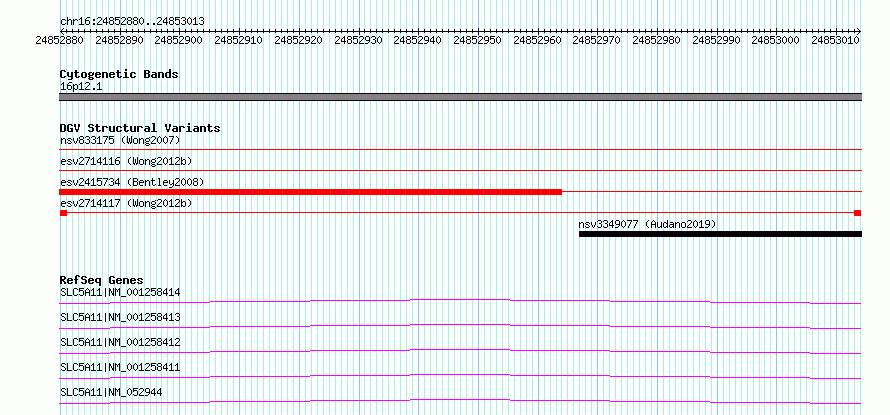Select ruler position 24852890
The height and width of the screenshot is (415, 890).
[119, 40]
